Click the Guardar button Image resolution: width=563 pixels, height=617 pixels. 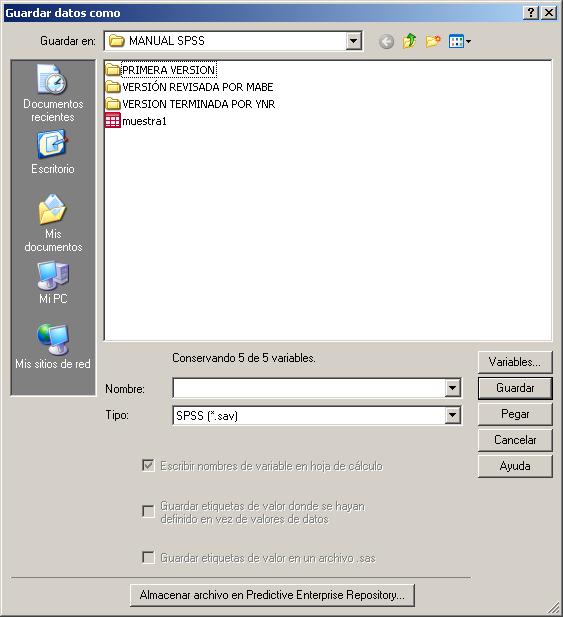pos(515,388)
